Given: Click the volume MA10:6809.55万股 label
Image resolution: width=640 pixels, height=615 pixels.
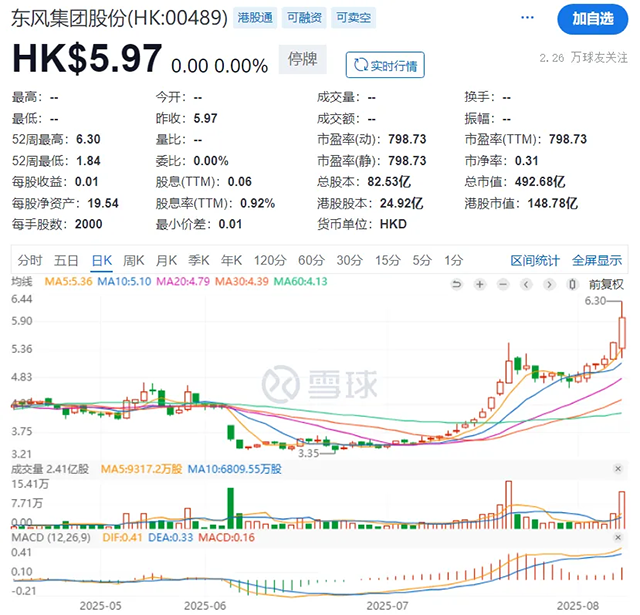Looking at the screenshot, I should [235, 469].
